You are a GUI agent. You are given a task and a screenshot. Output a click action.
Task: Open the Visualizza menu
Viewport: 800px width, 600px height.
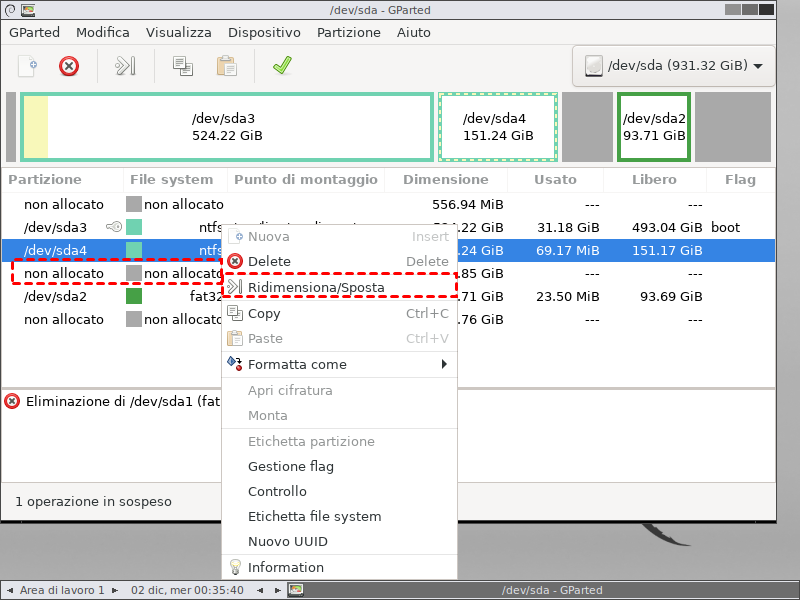point(179,32)
